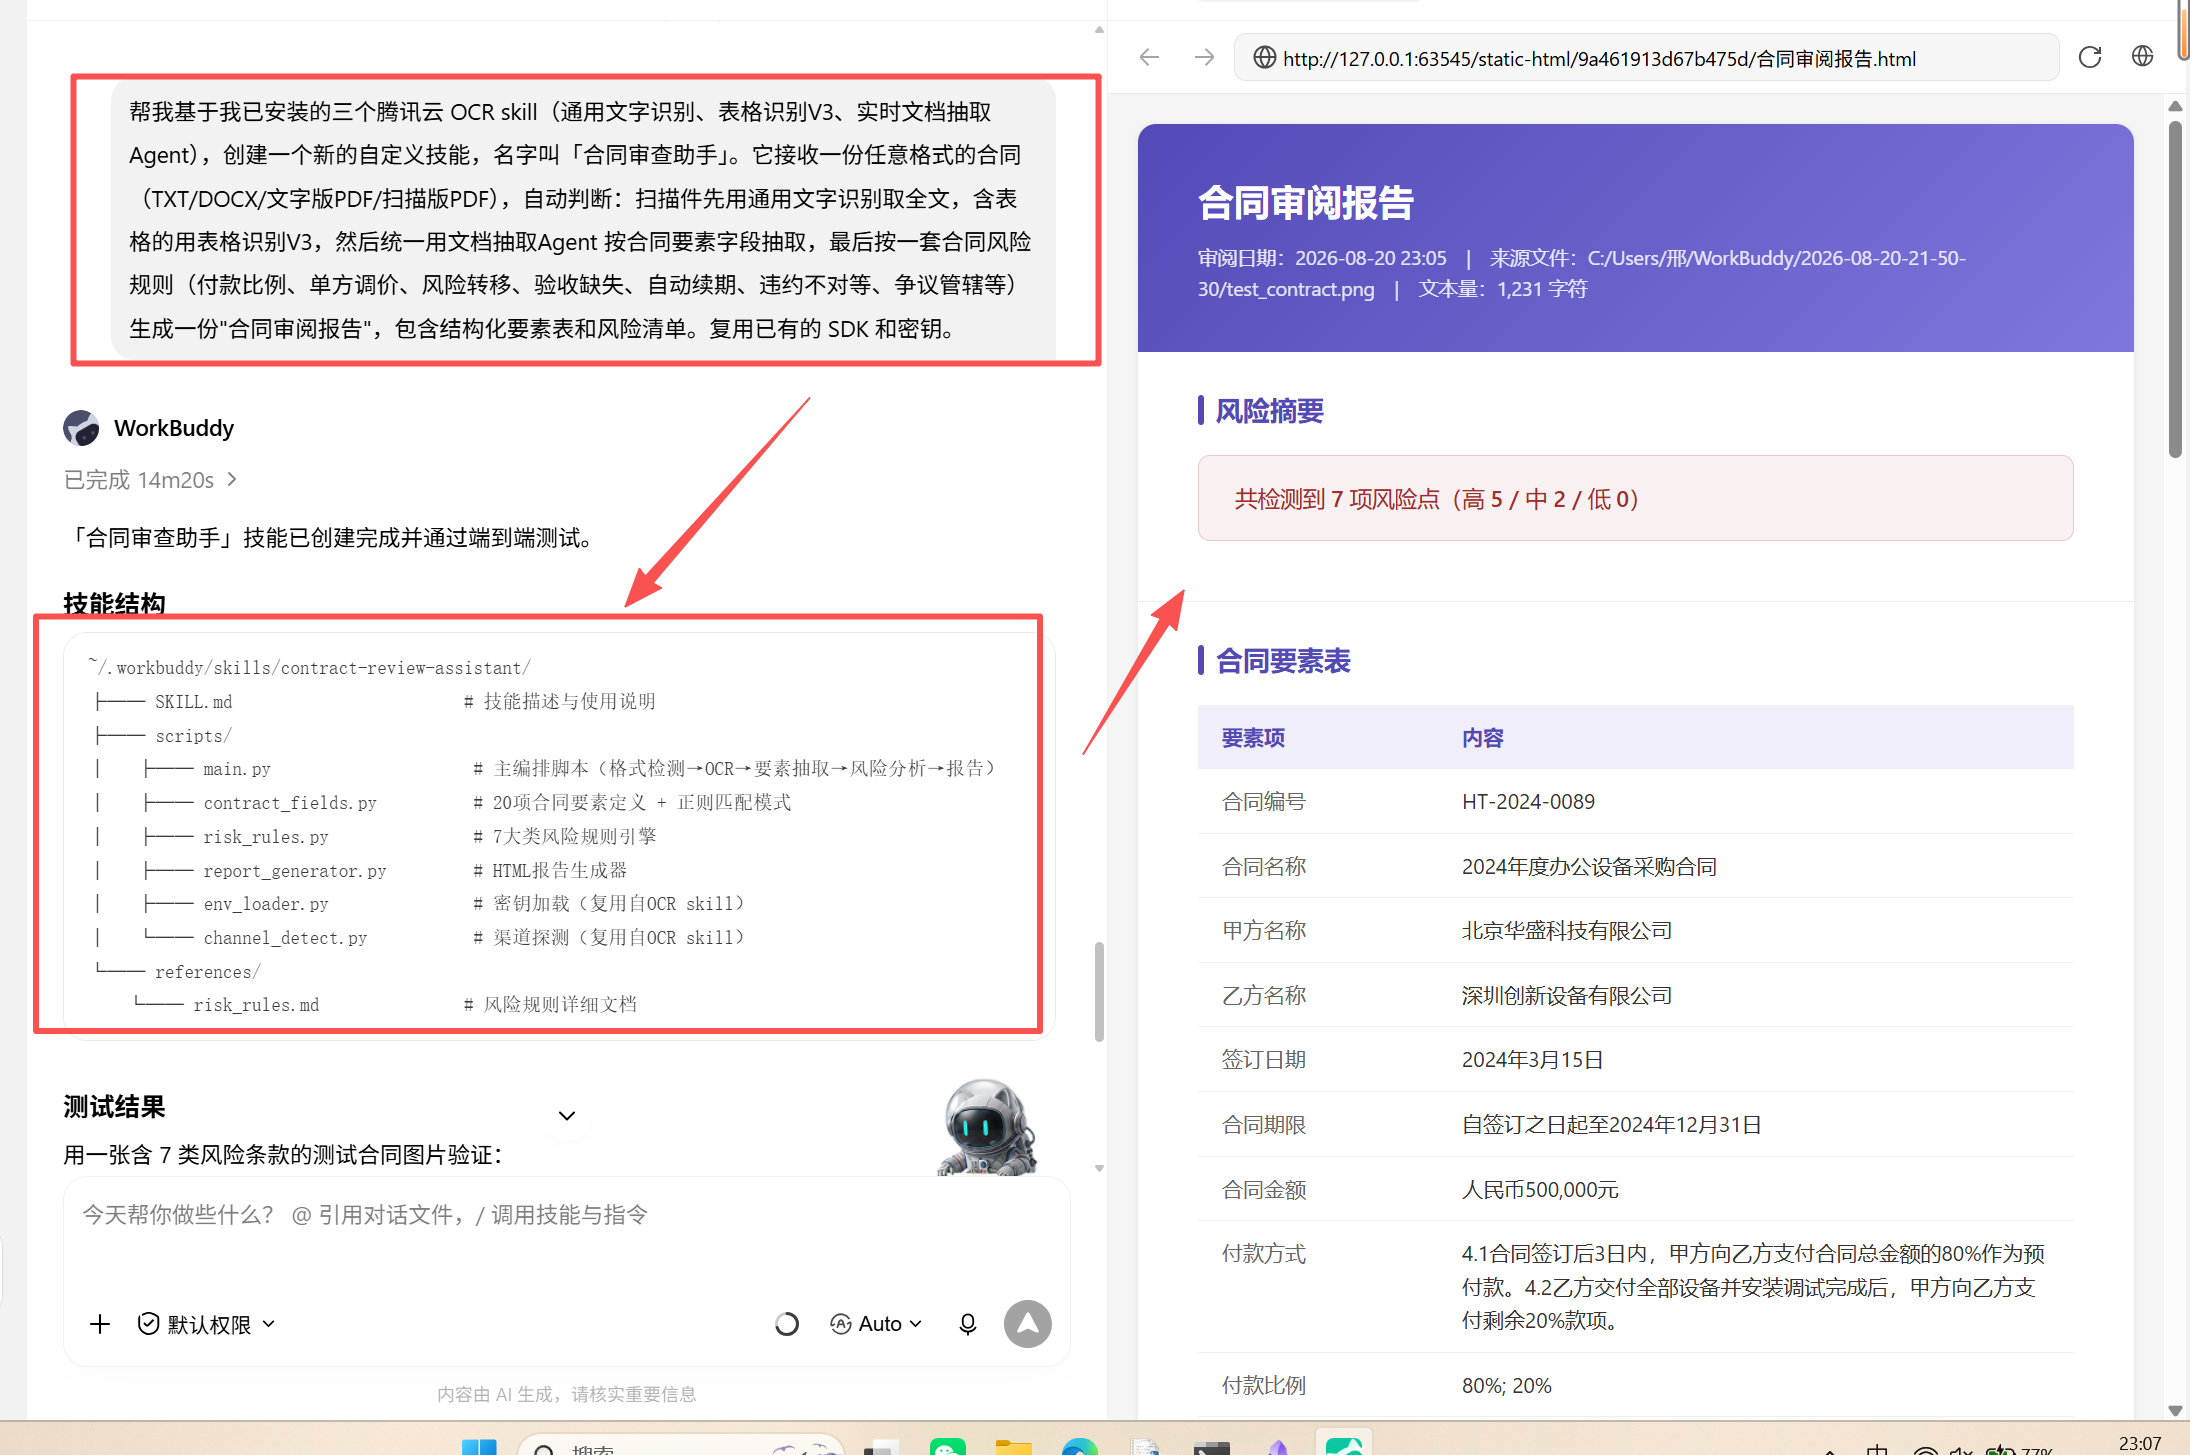Click 深圳创新设备有限公司 cell
The height and width of the screenshot is (1455, 2190).
tap(1566, 996)
